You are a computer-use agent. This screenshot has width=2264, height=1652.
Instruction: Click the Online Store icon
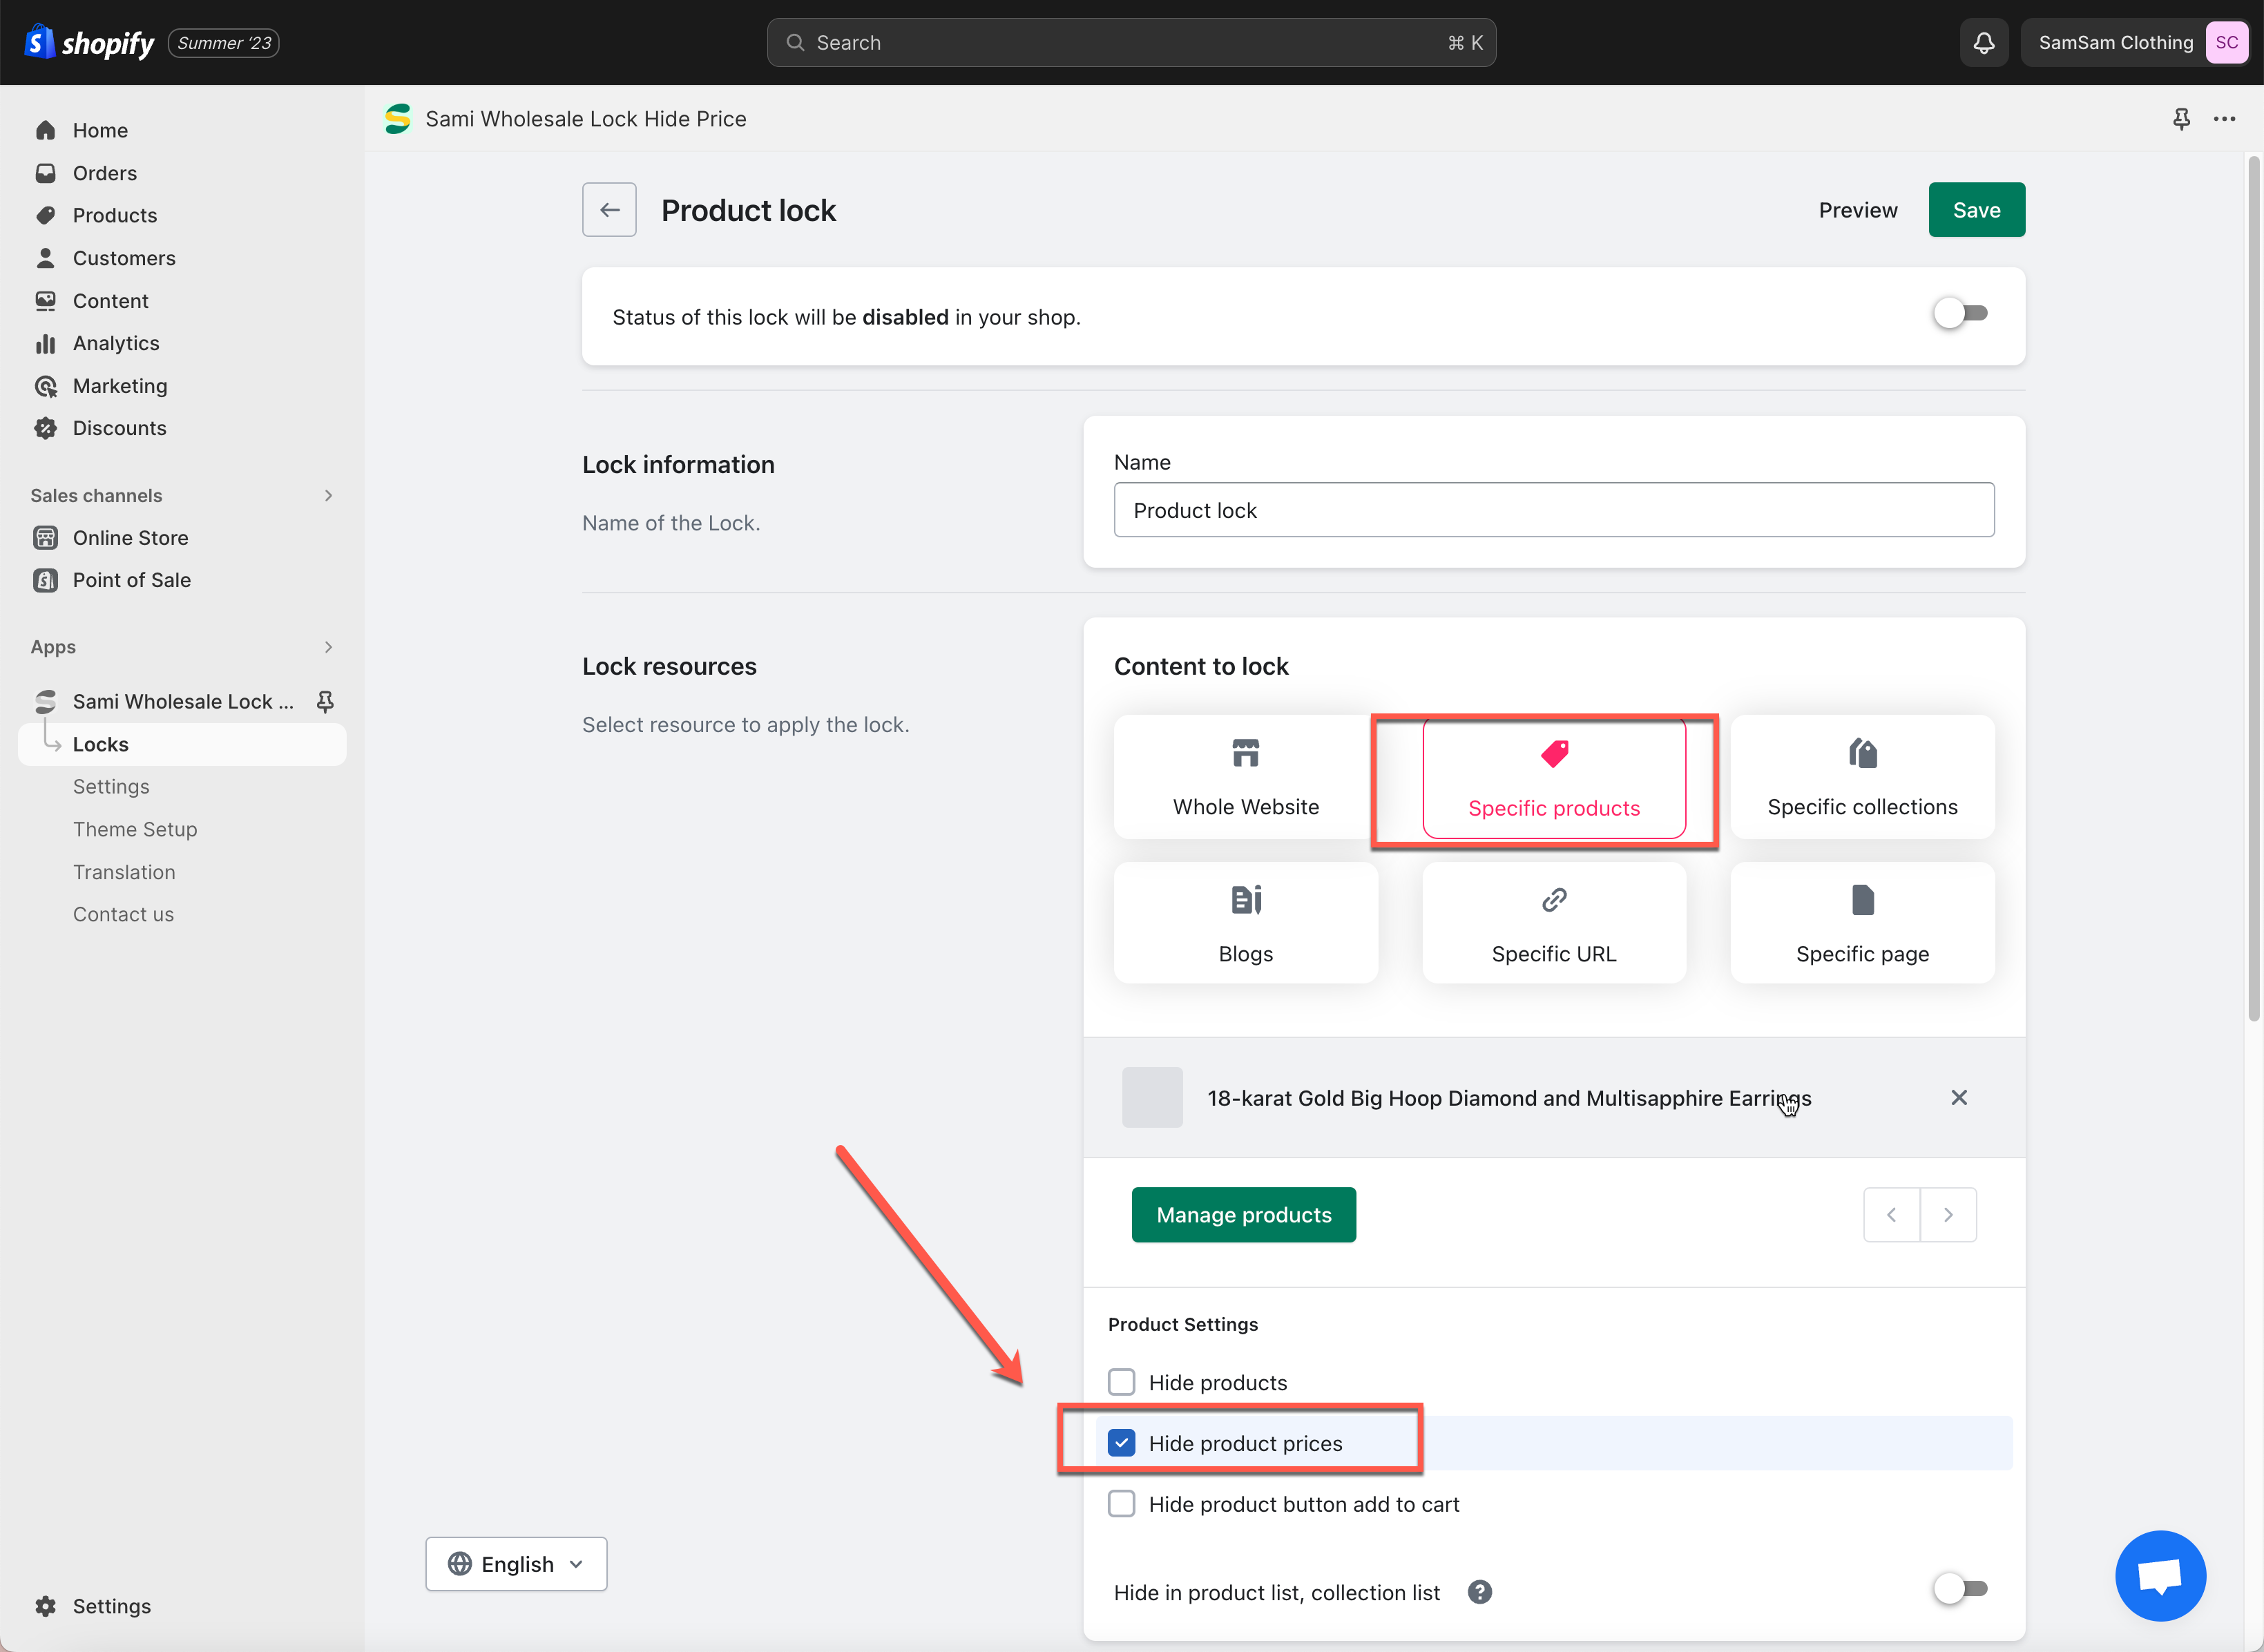pos(46,538)
